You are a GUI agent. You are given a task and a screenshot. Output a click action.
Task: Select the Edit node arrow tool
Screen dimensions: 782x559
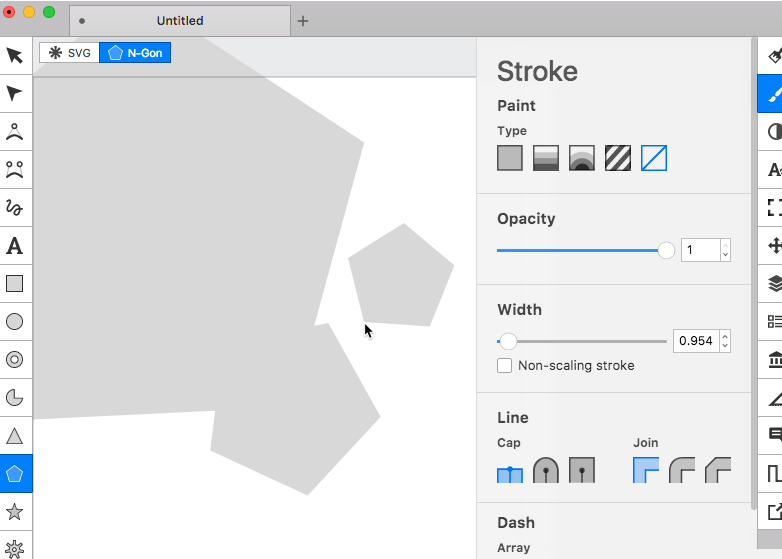pos(15,94)
